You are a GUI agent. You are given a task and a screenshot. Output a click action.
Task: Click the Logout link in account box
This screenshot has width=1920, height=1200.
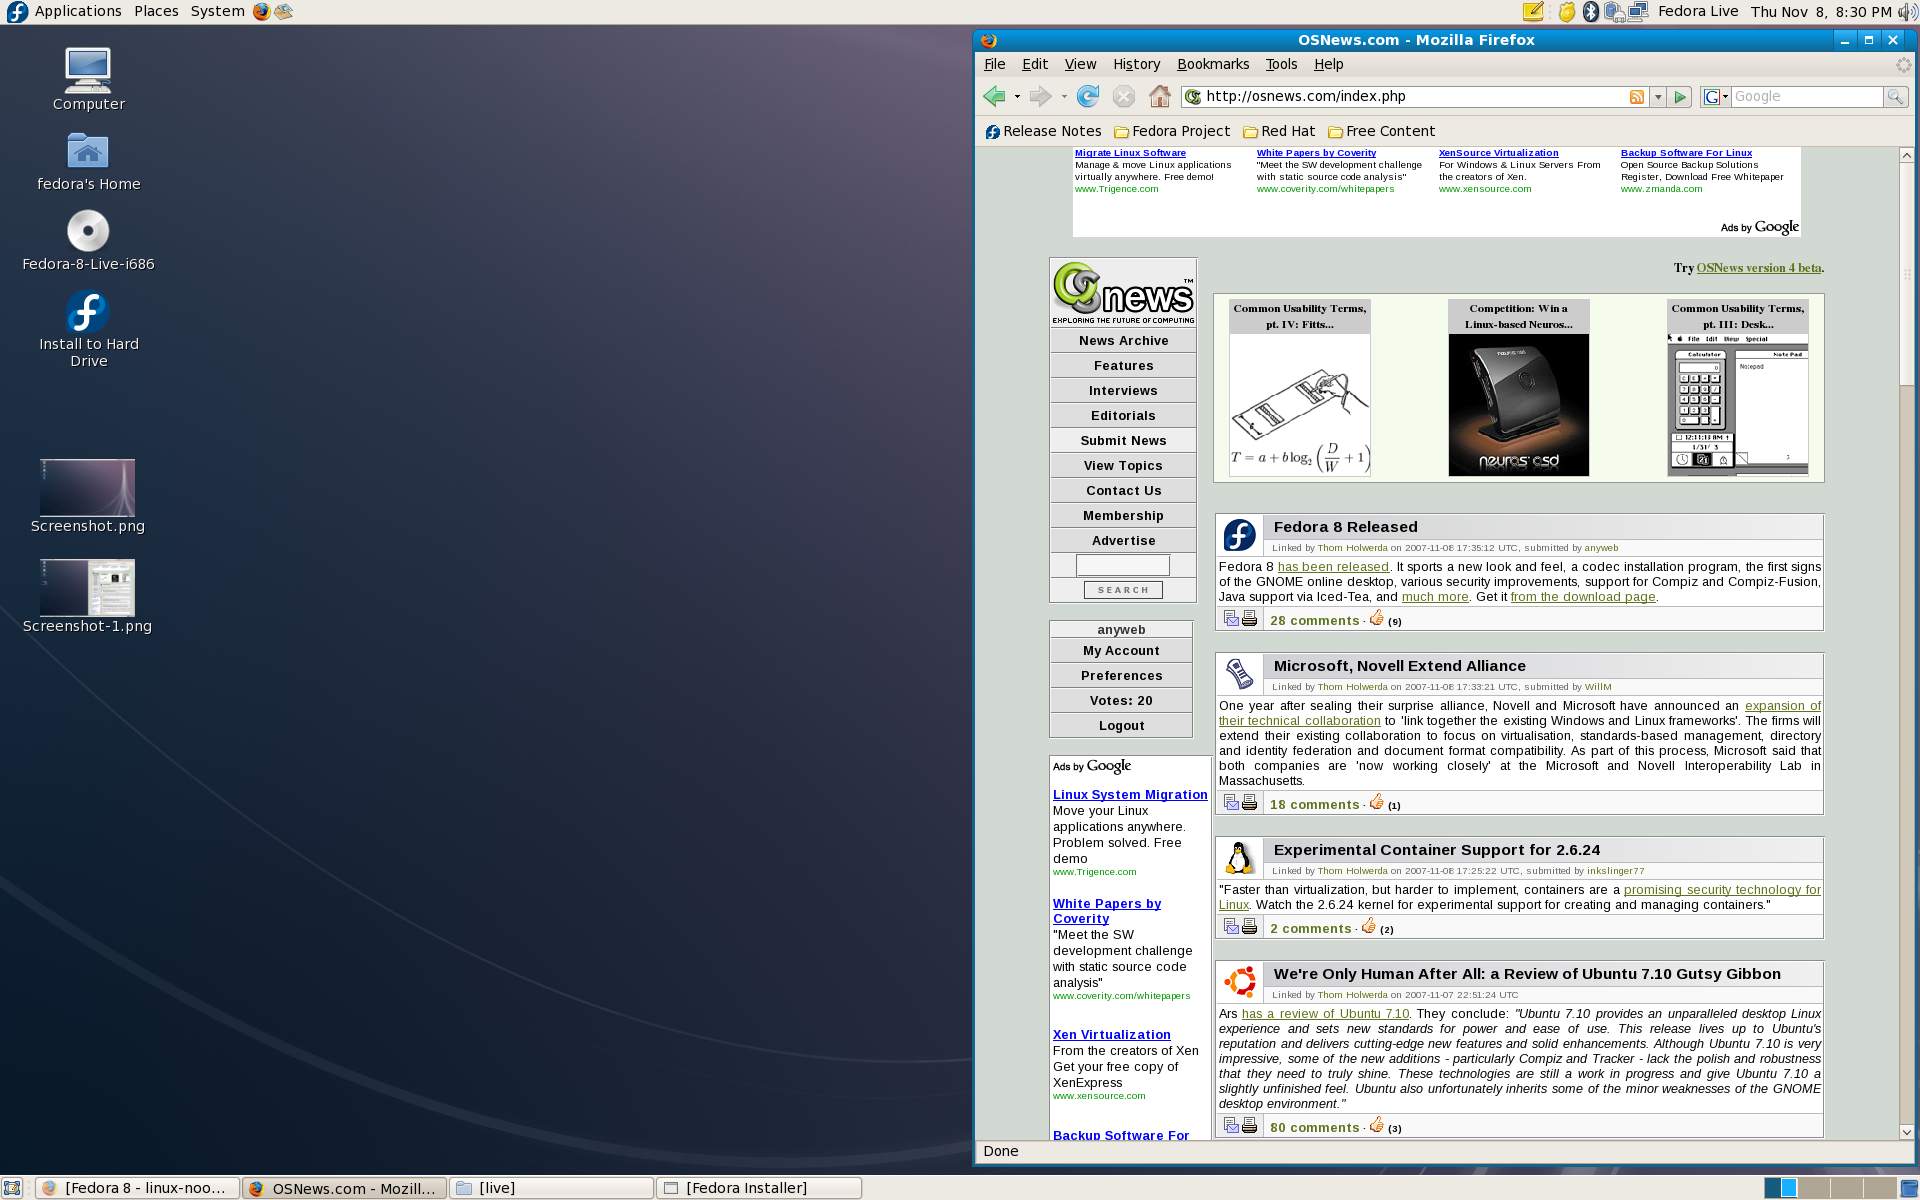[x=1121, y=726]
